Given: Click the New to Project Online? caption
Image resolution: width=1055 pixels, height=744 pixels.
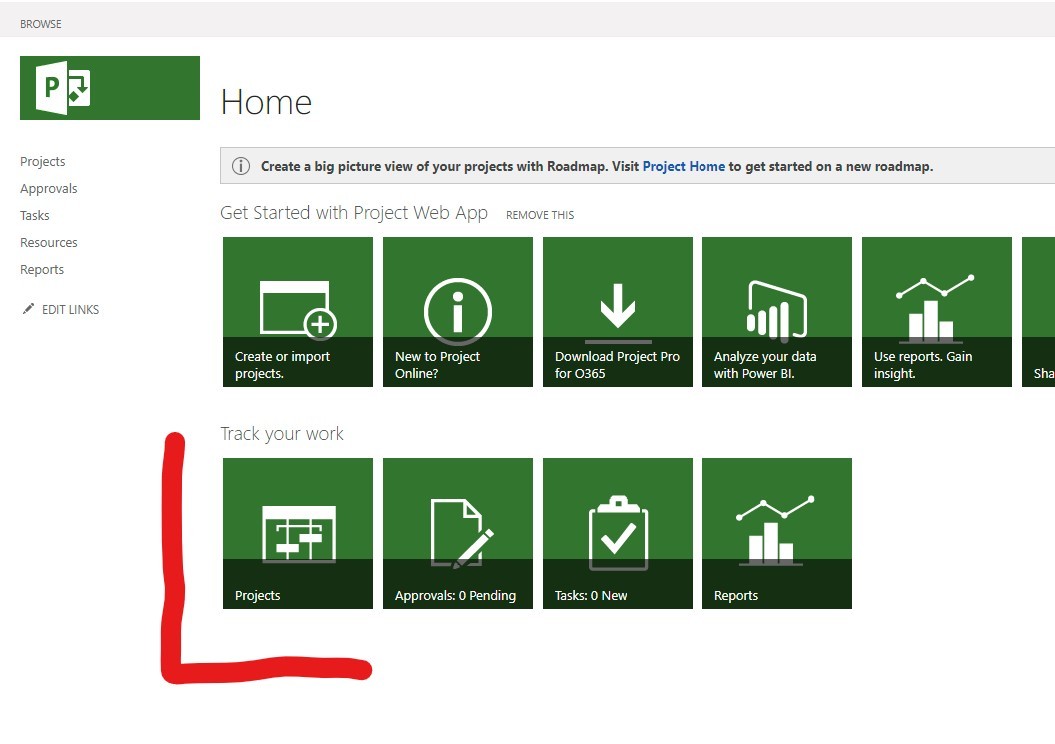Looking at the screenshot, I should point(437,365).
